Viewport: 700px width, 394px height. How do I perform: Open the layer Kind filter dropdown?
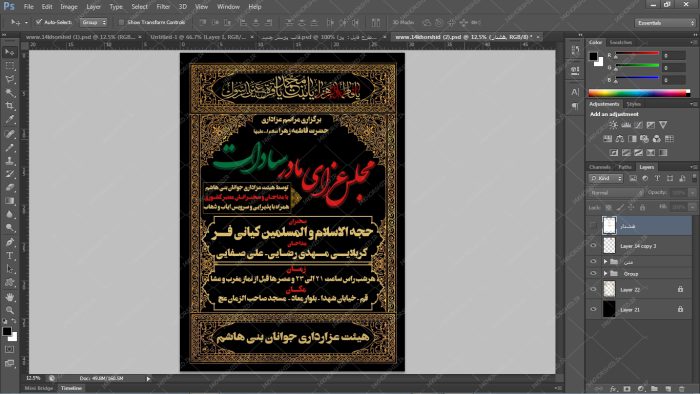[x=606, y=178]
